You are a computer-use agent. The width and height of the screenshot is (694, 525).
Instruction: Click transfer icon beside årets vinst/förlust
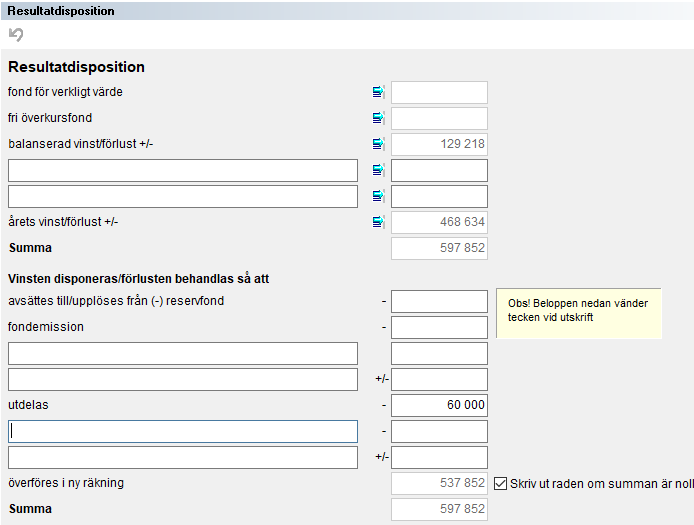(x=378, y=222)
